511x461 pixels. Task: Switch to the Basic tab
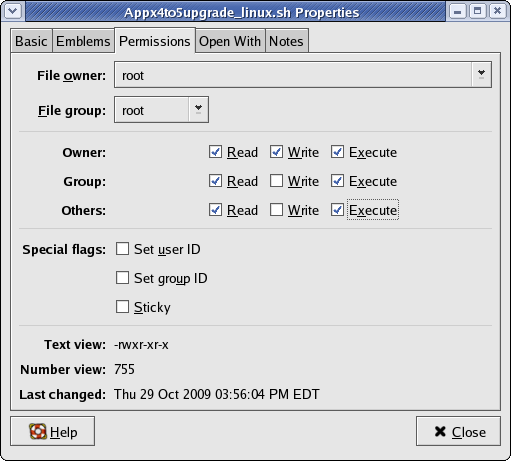[31, 41]
